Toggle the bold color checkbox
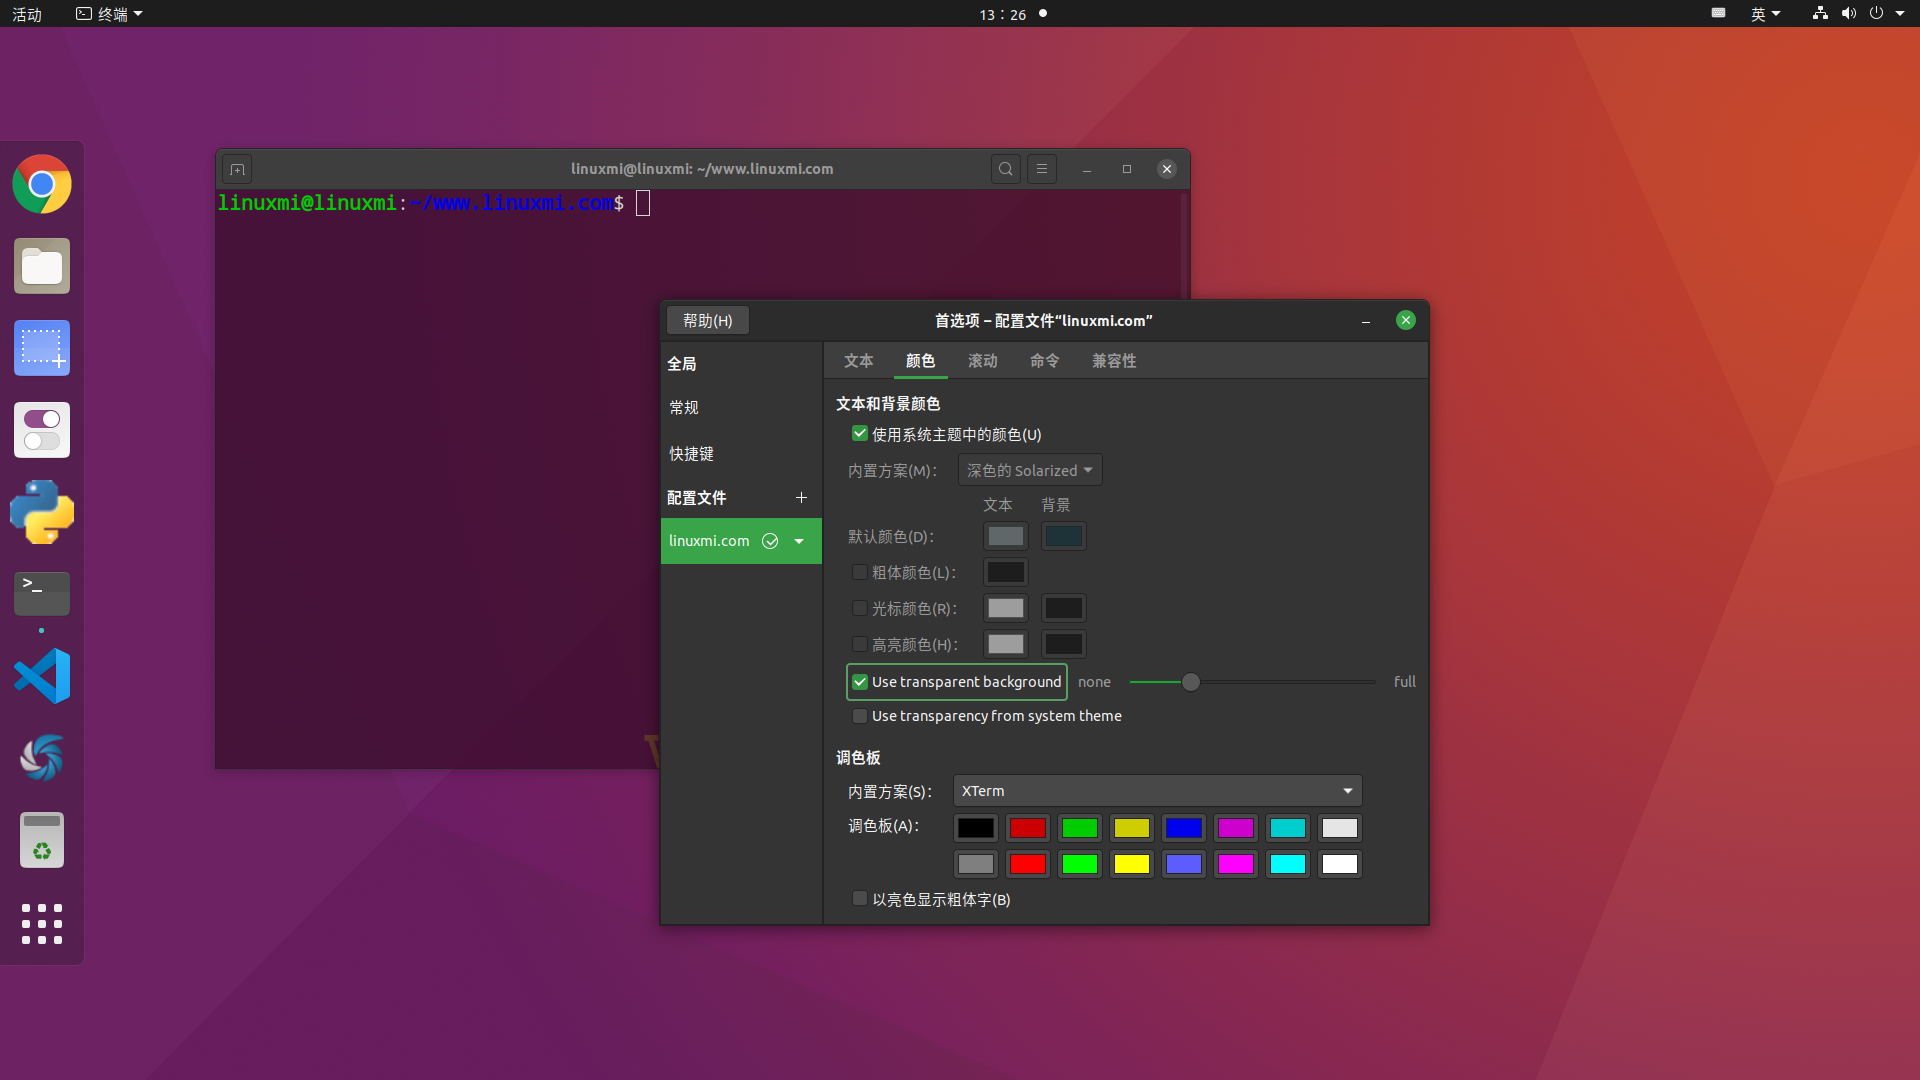This screenshot has width=1920, height=1080. click(x=859, y=572)
